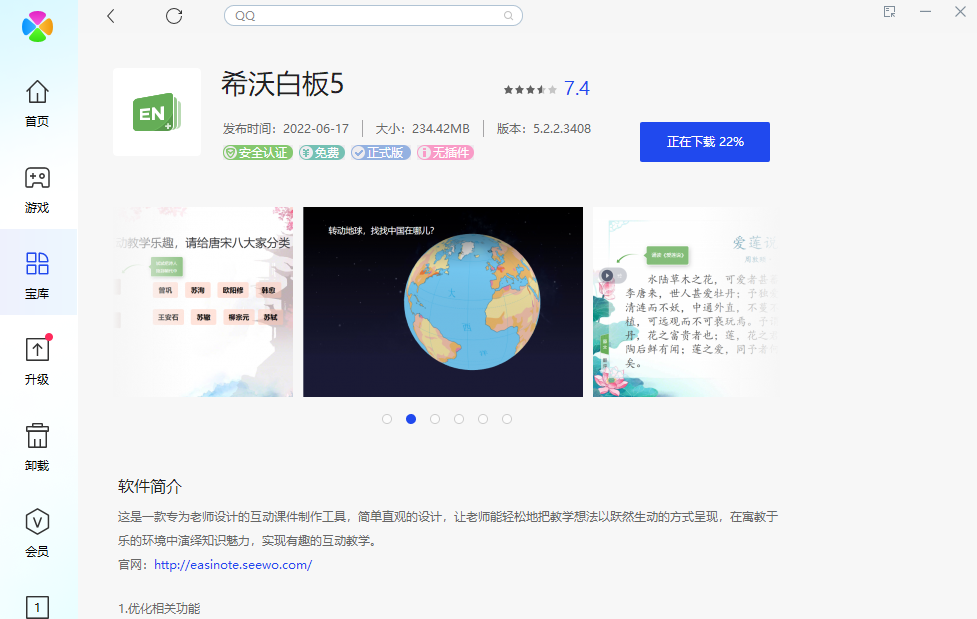The height and width of the screenshot is (619, 977).
Task: Click the colorful app logo at top left
Action: (x=37, y=26)
